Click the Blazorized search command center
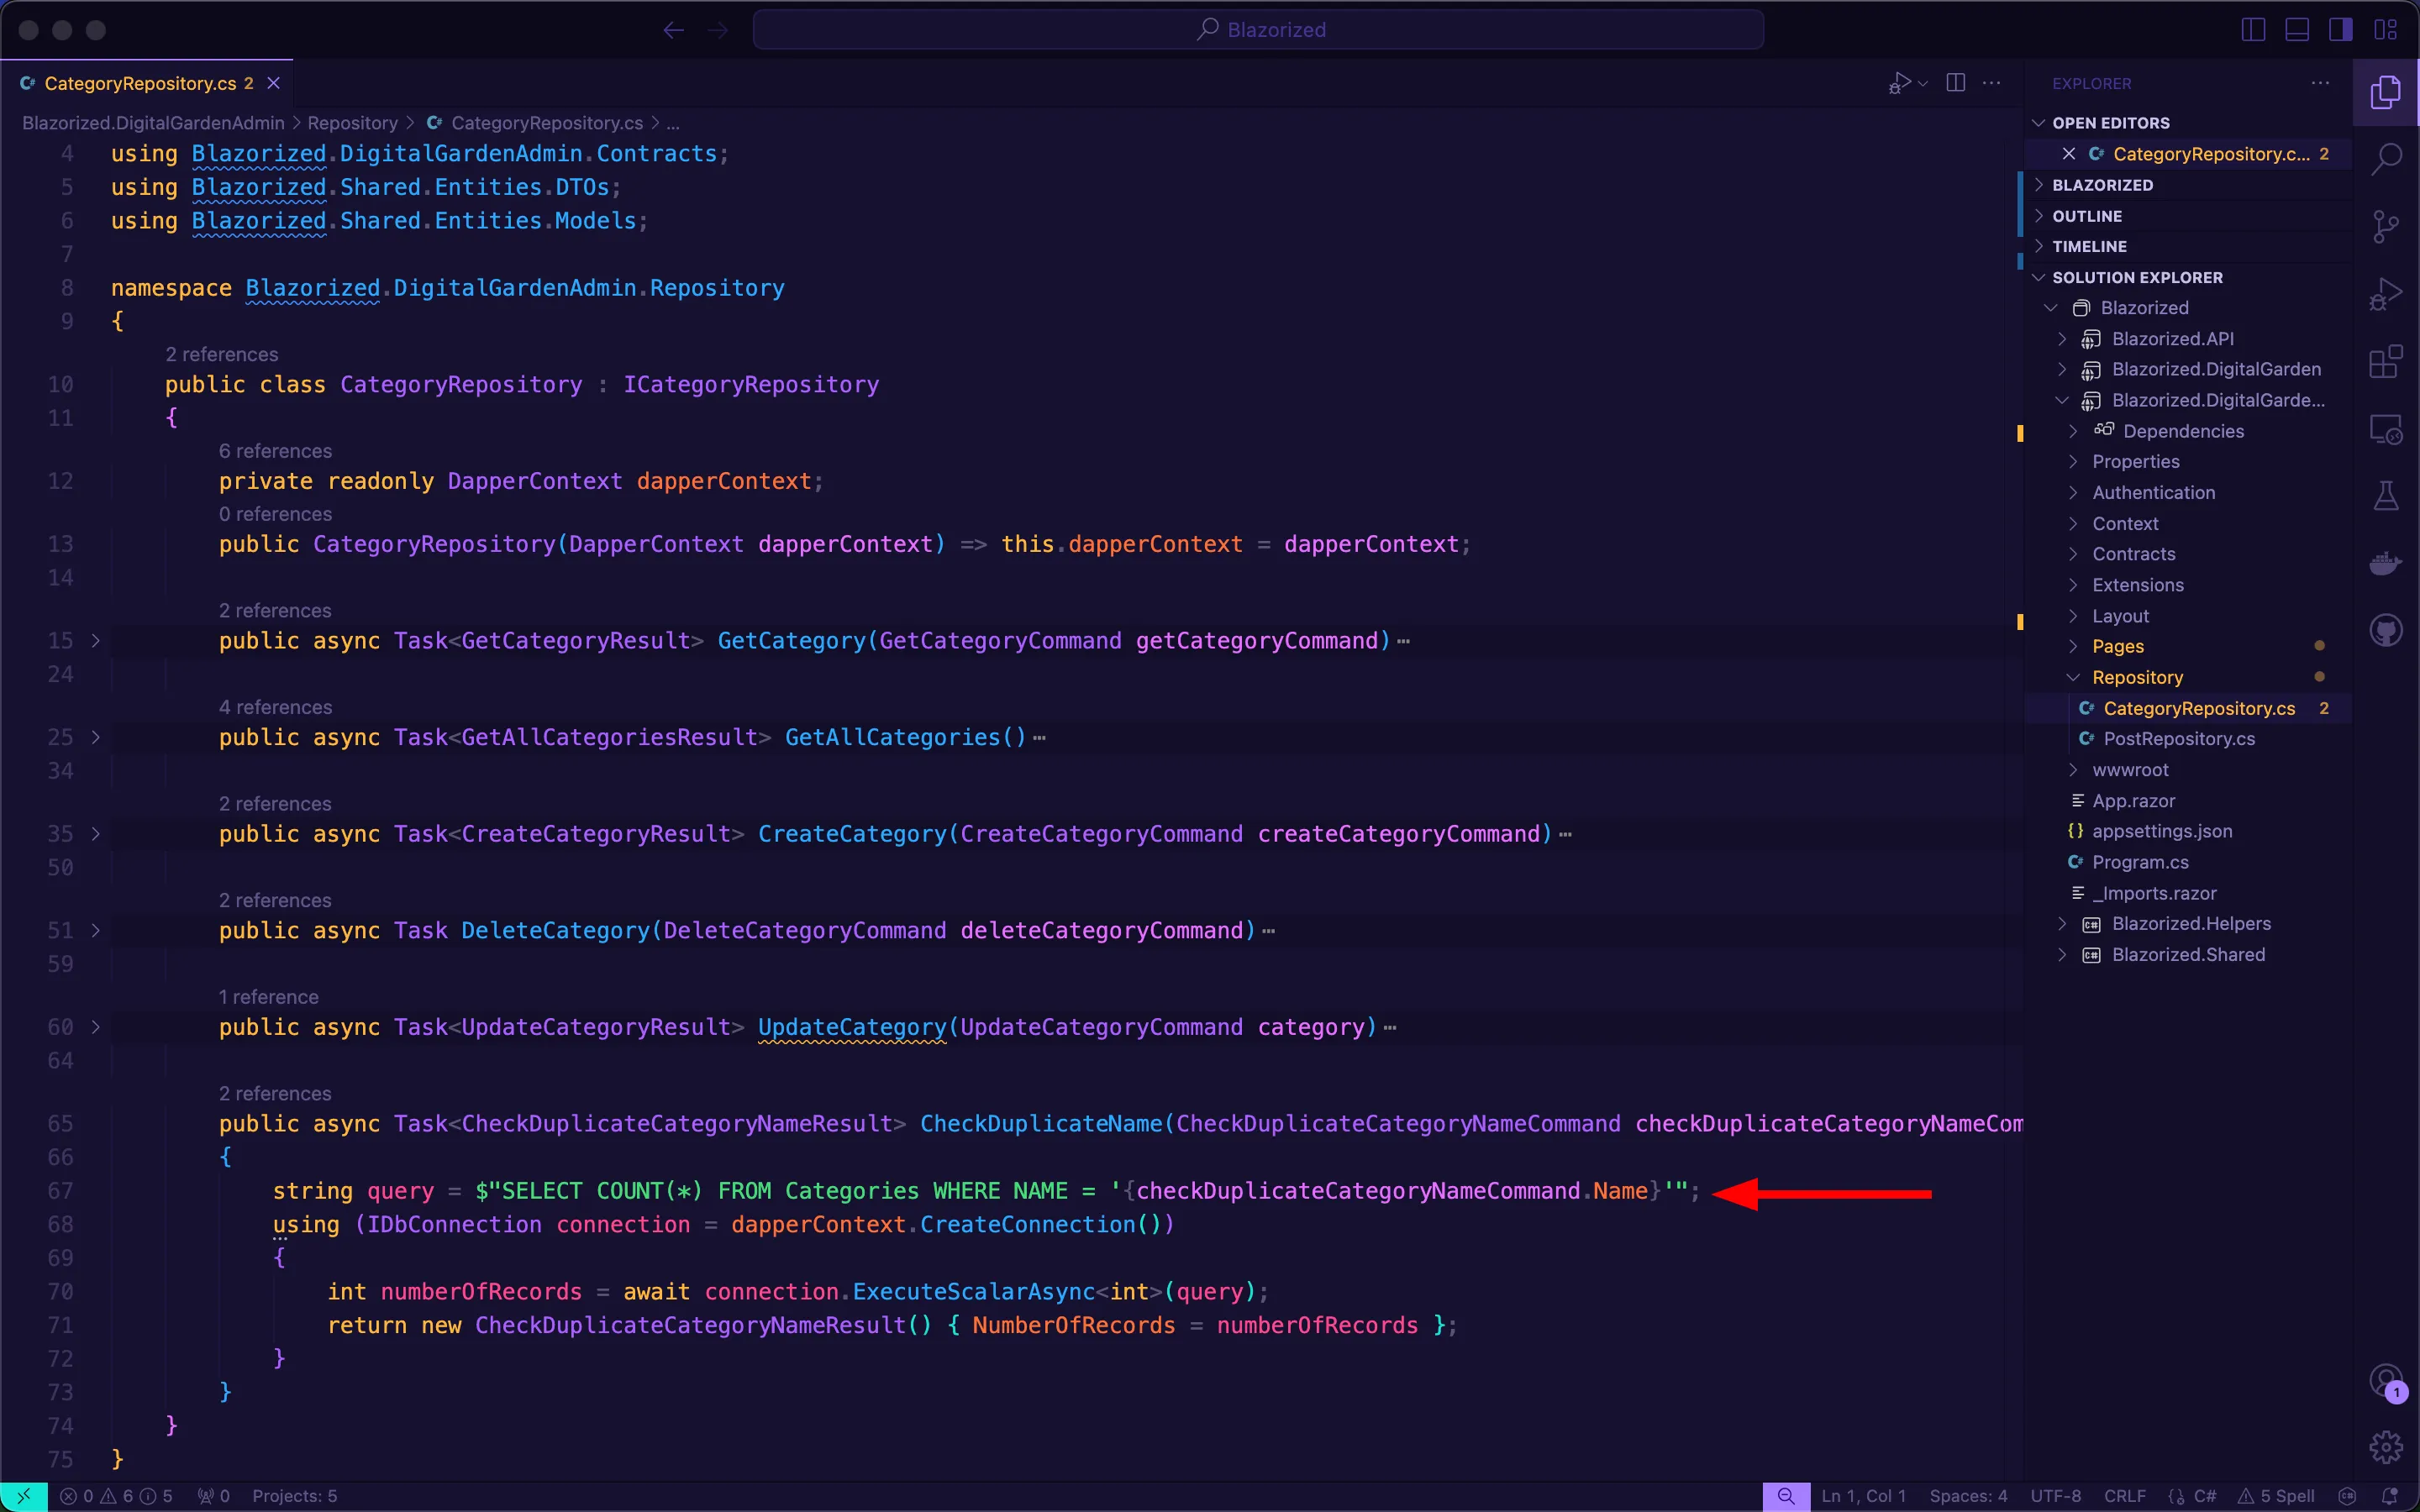Viewport: 2420px width, 1512px height. tap(1258, 30)
